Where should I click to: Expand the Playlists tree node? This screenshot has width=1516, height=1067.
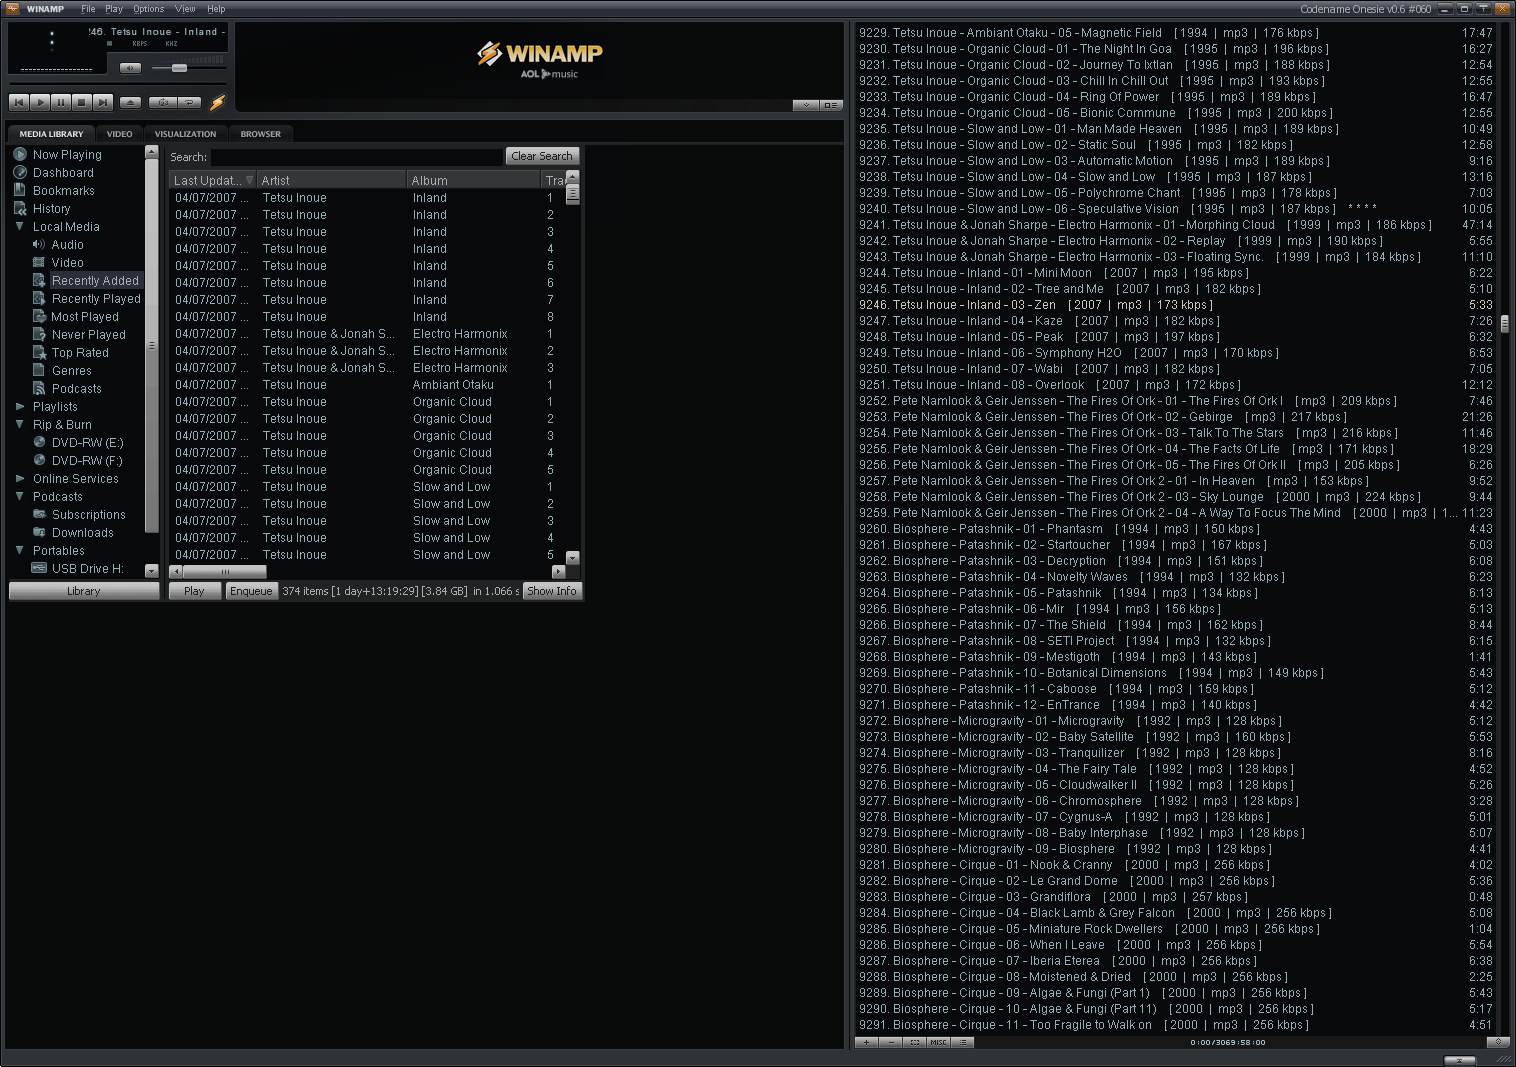click(19, 407)
